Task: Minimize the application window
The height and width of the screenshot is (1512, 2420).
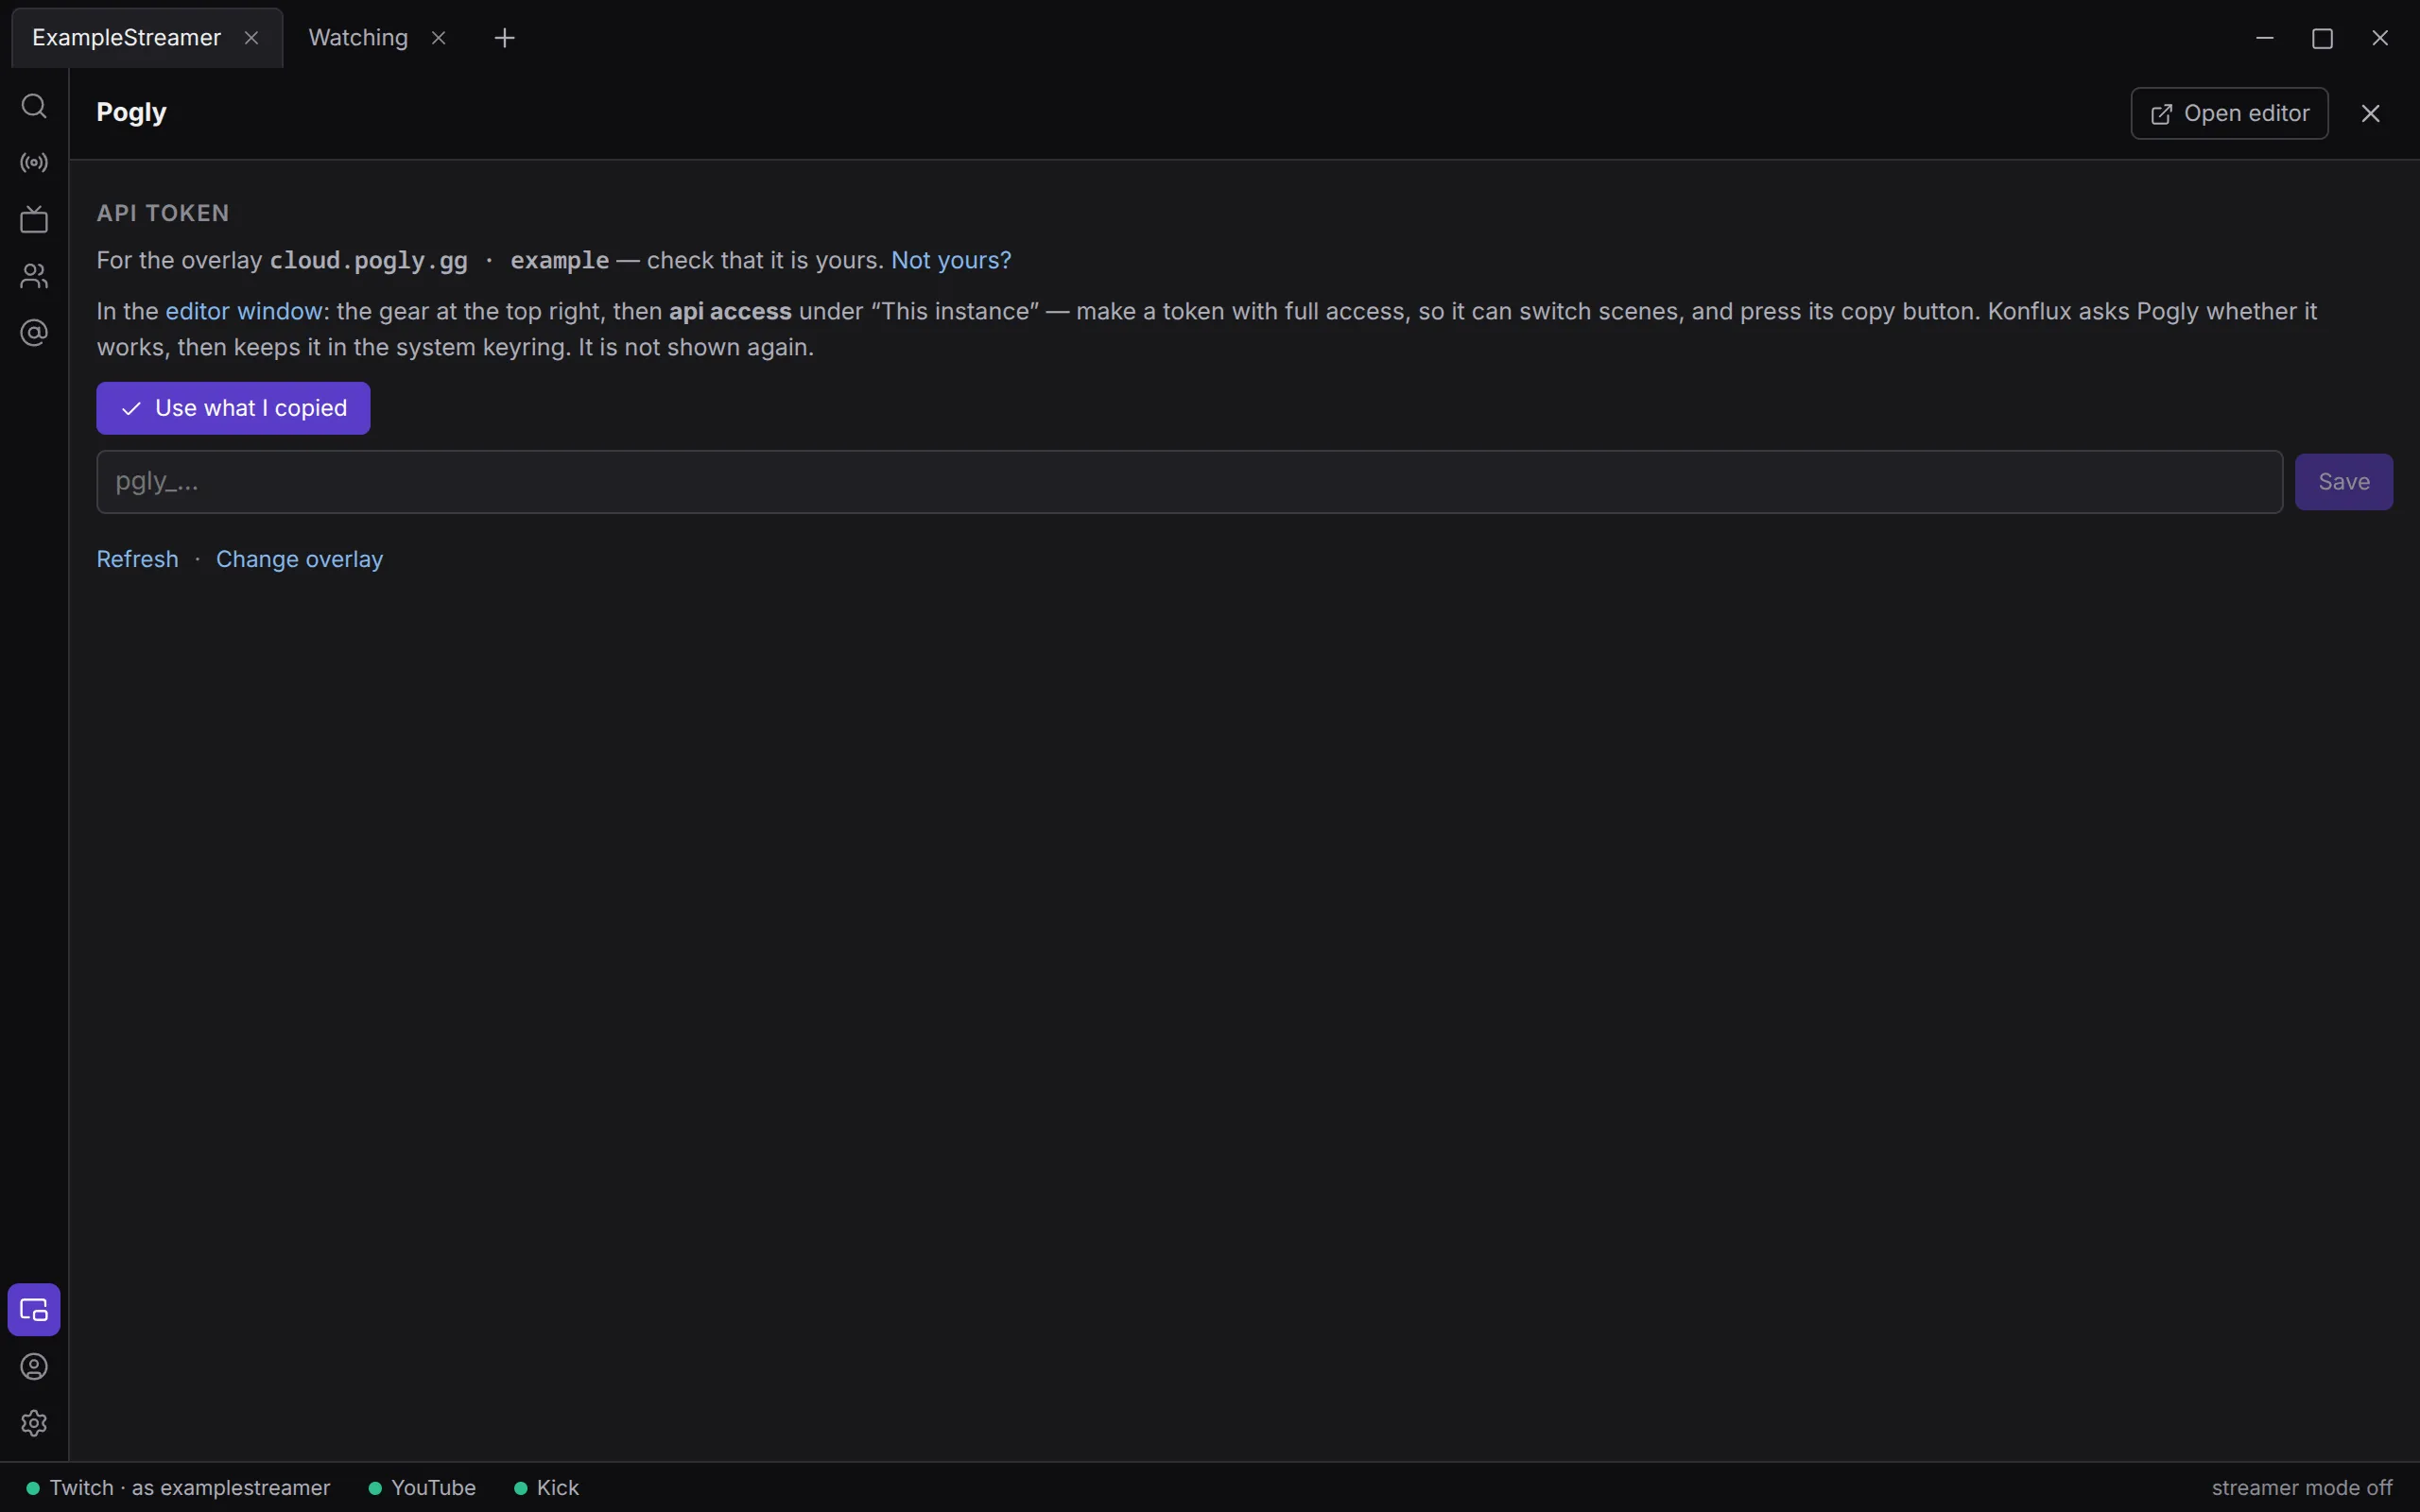Action: 2265,38
